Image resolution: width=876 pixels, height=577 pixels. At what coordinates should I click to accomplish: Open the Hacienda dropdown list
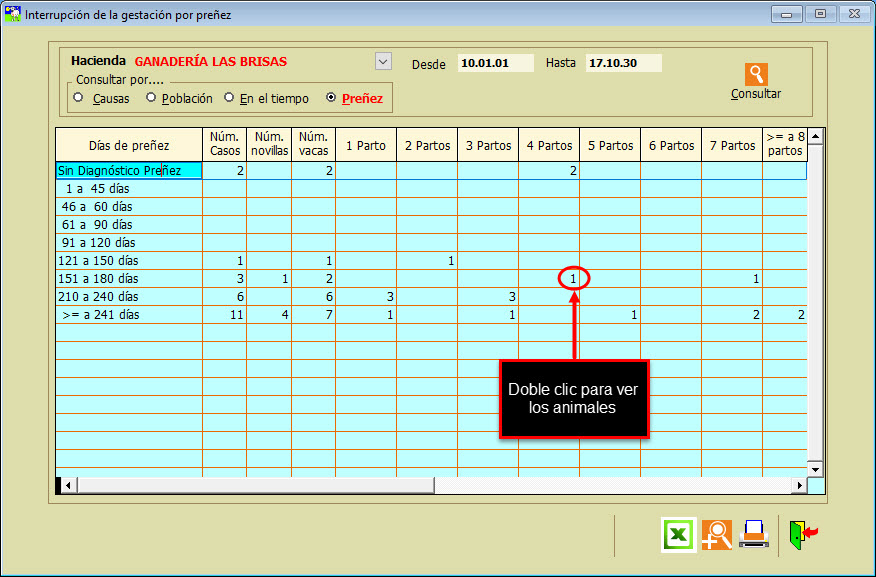pyautogui.click(x=383, y=61)
